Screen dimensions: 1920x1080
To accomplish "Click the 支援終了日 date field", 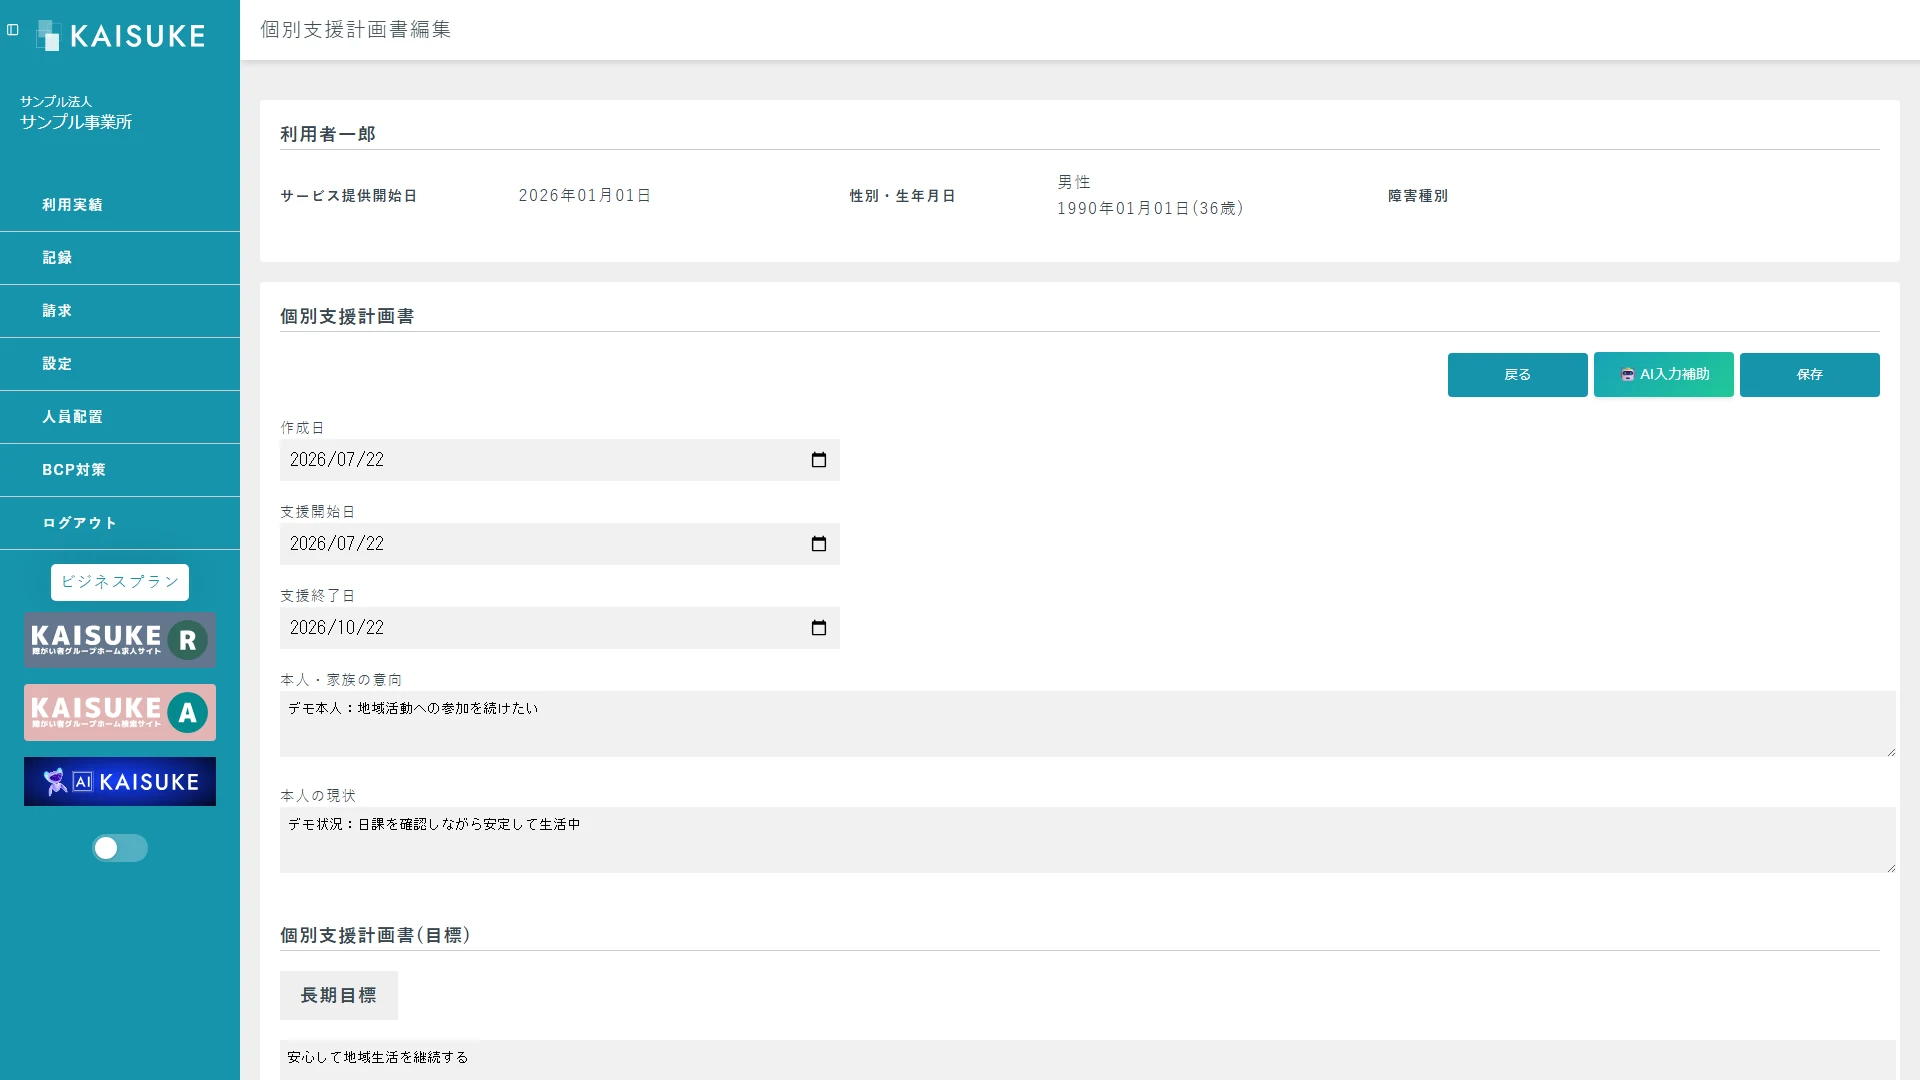I will coord(560,628).
